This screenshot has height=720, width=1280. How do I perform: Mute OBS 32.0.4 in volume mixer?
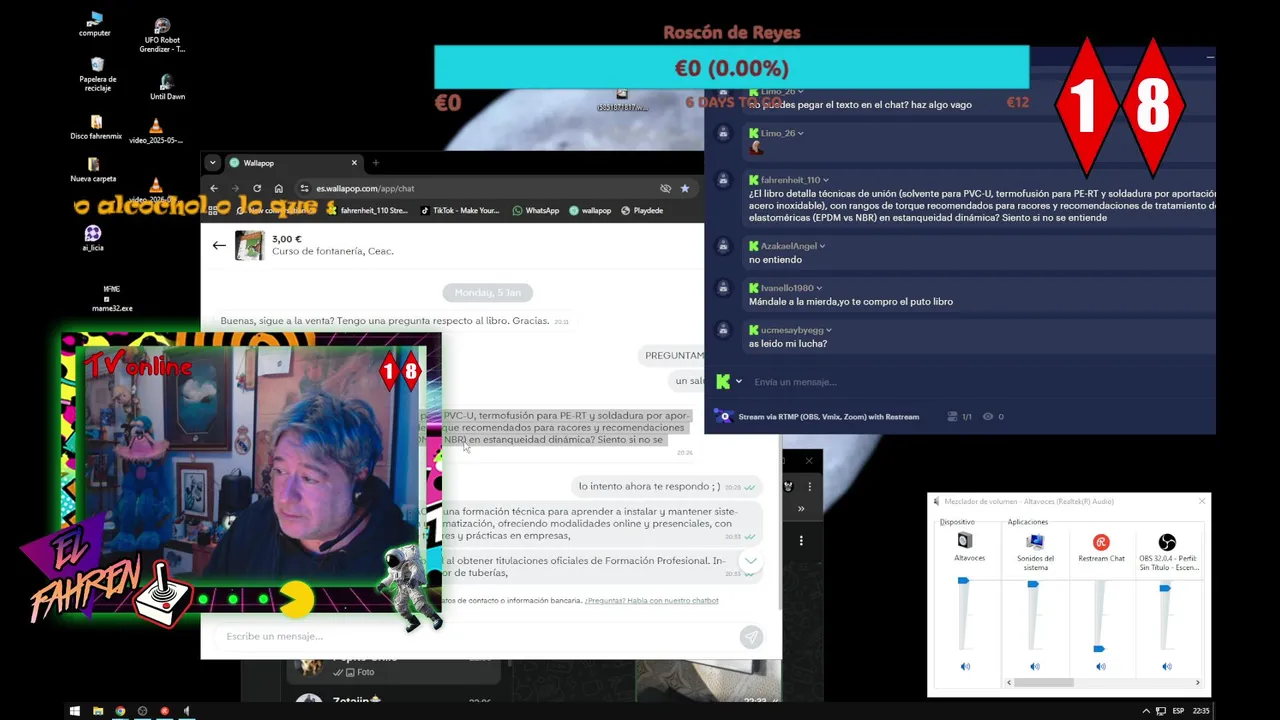point(1167,666)
